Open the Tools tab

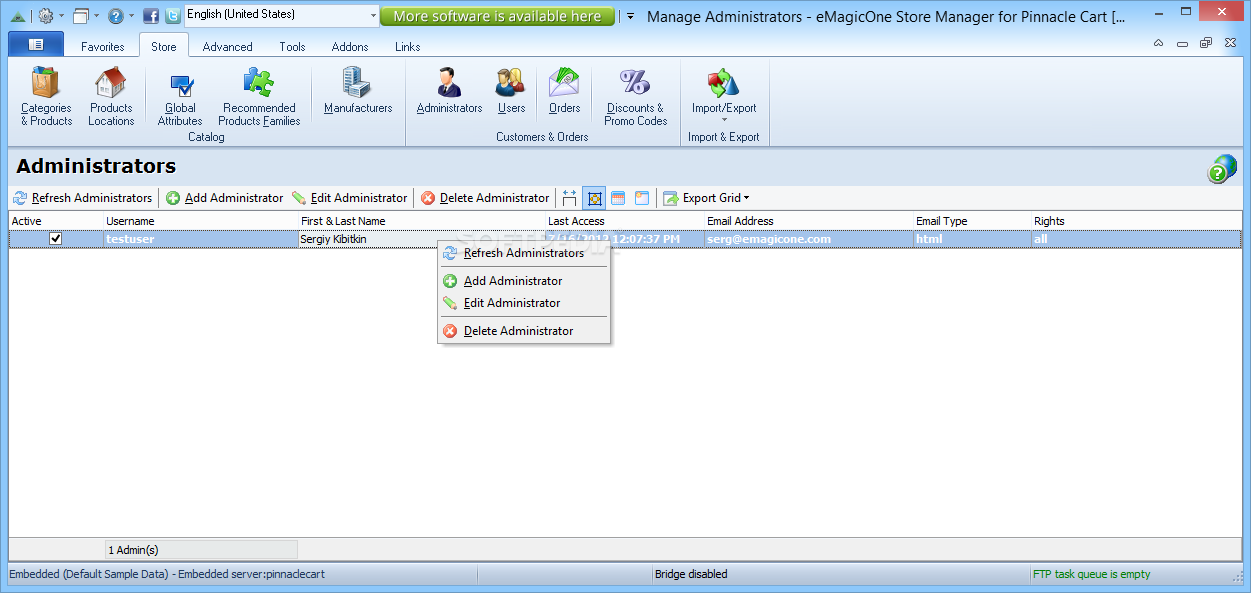click(292, 47)
